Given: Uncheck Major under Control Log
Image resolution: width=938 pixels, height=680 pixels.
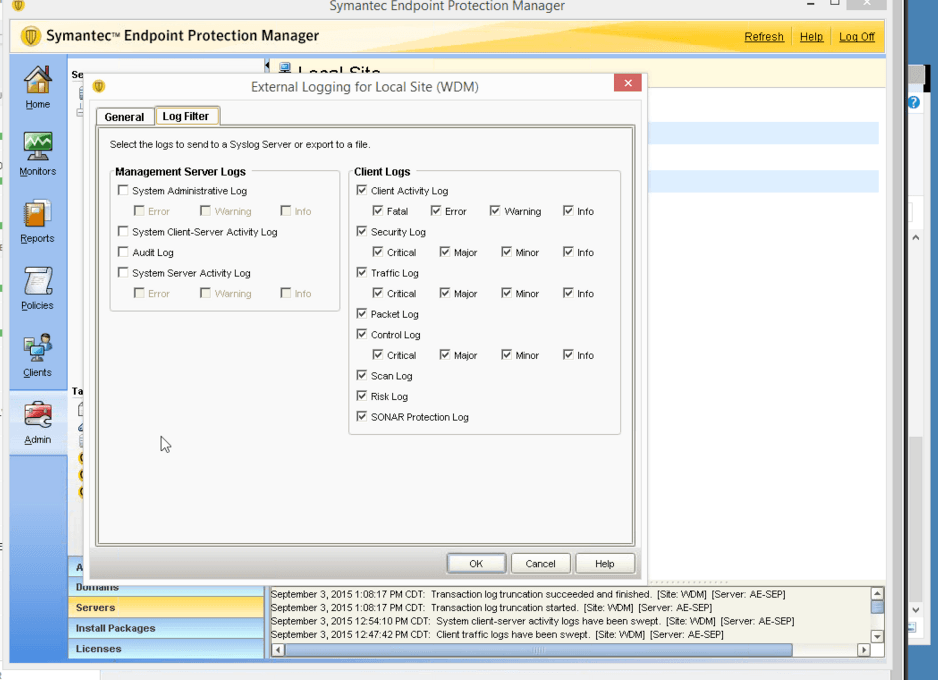Looking at the screenshot, I should pyautogui.click(x=444, y=355).
